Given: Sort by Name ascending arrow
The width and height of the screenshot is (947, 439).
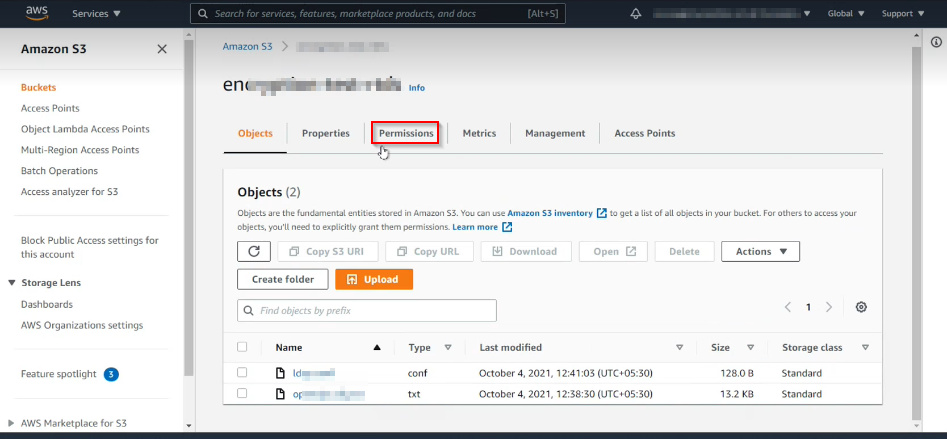Looking at the screenshot, I should pos(377,347).
